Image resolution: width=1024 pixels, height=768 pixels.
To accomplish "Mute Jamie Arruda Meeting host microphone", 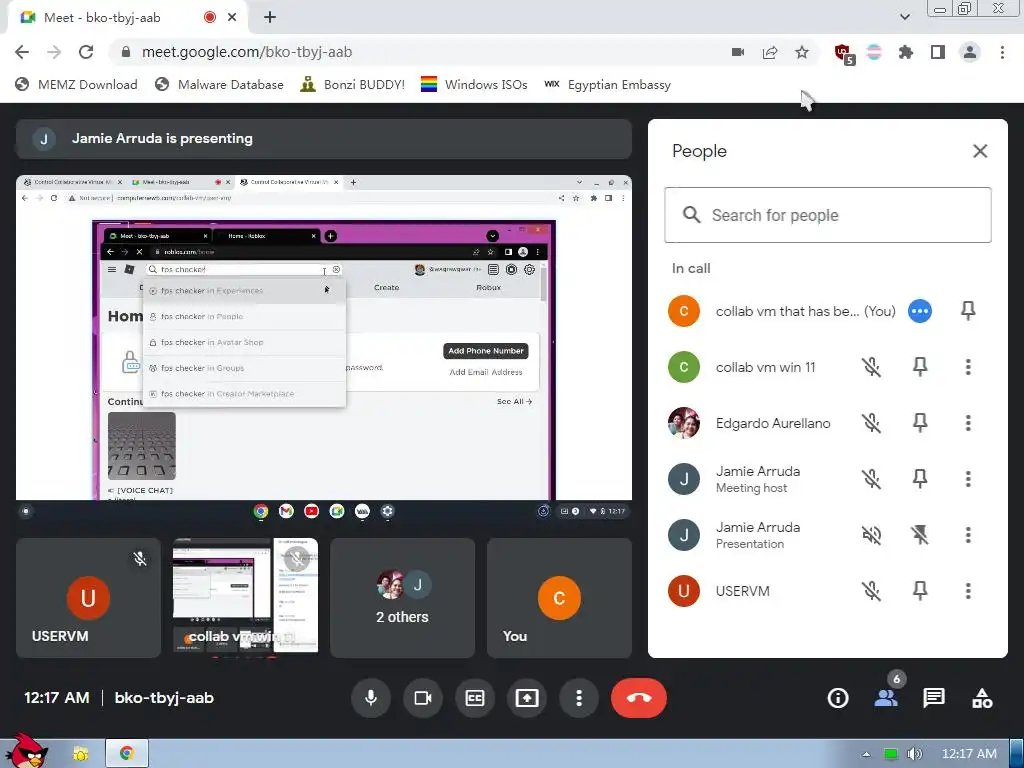I will (871, 479).
